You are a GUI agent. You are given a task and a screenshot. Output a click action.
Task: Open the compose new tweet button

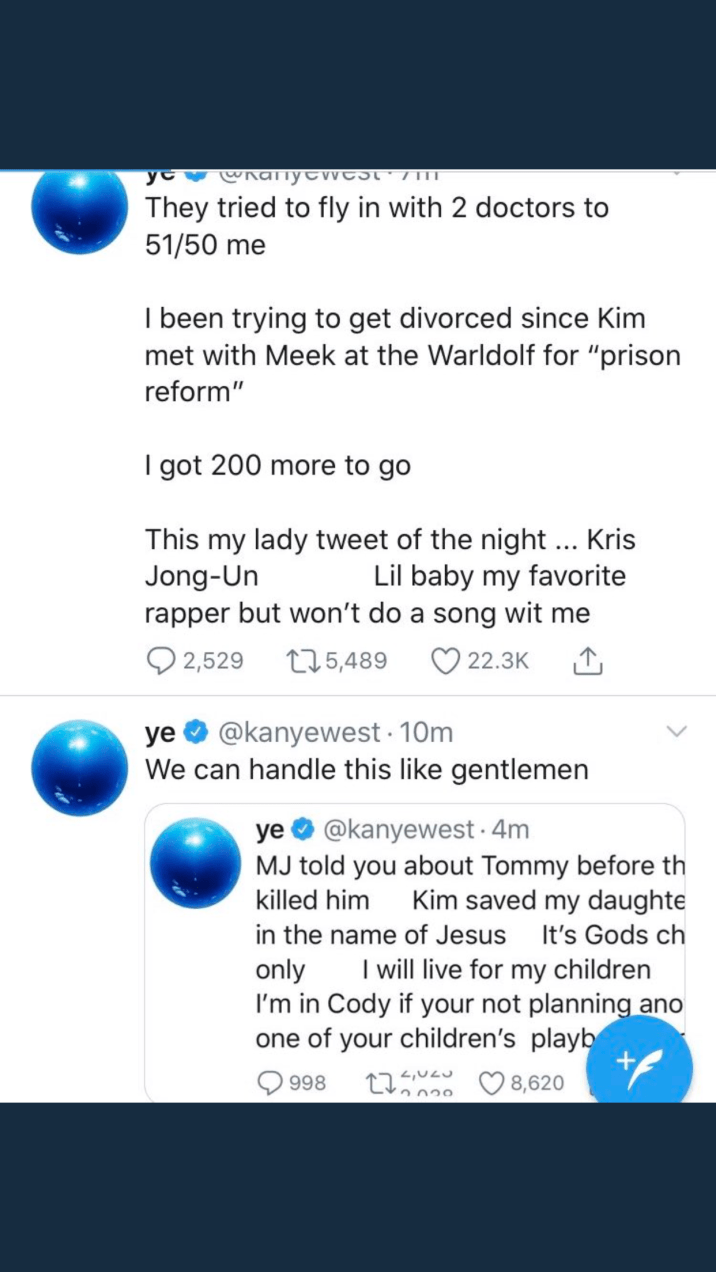(639, 1064)
